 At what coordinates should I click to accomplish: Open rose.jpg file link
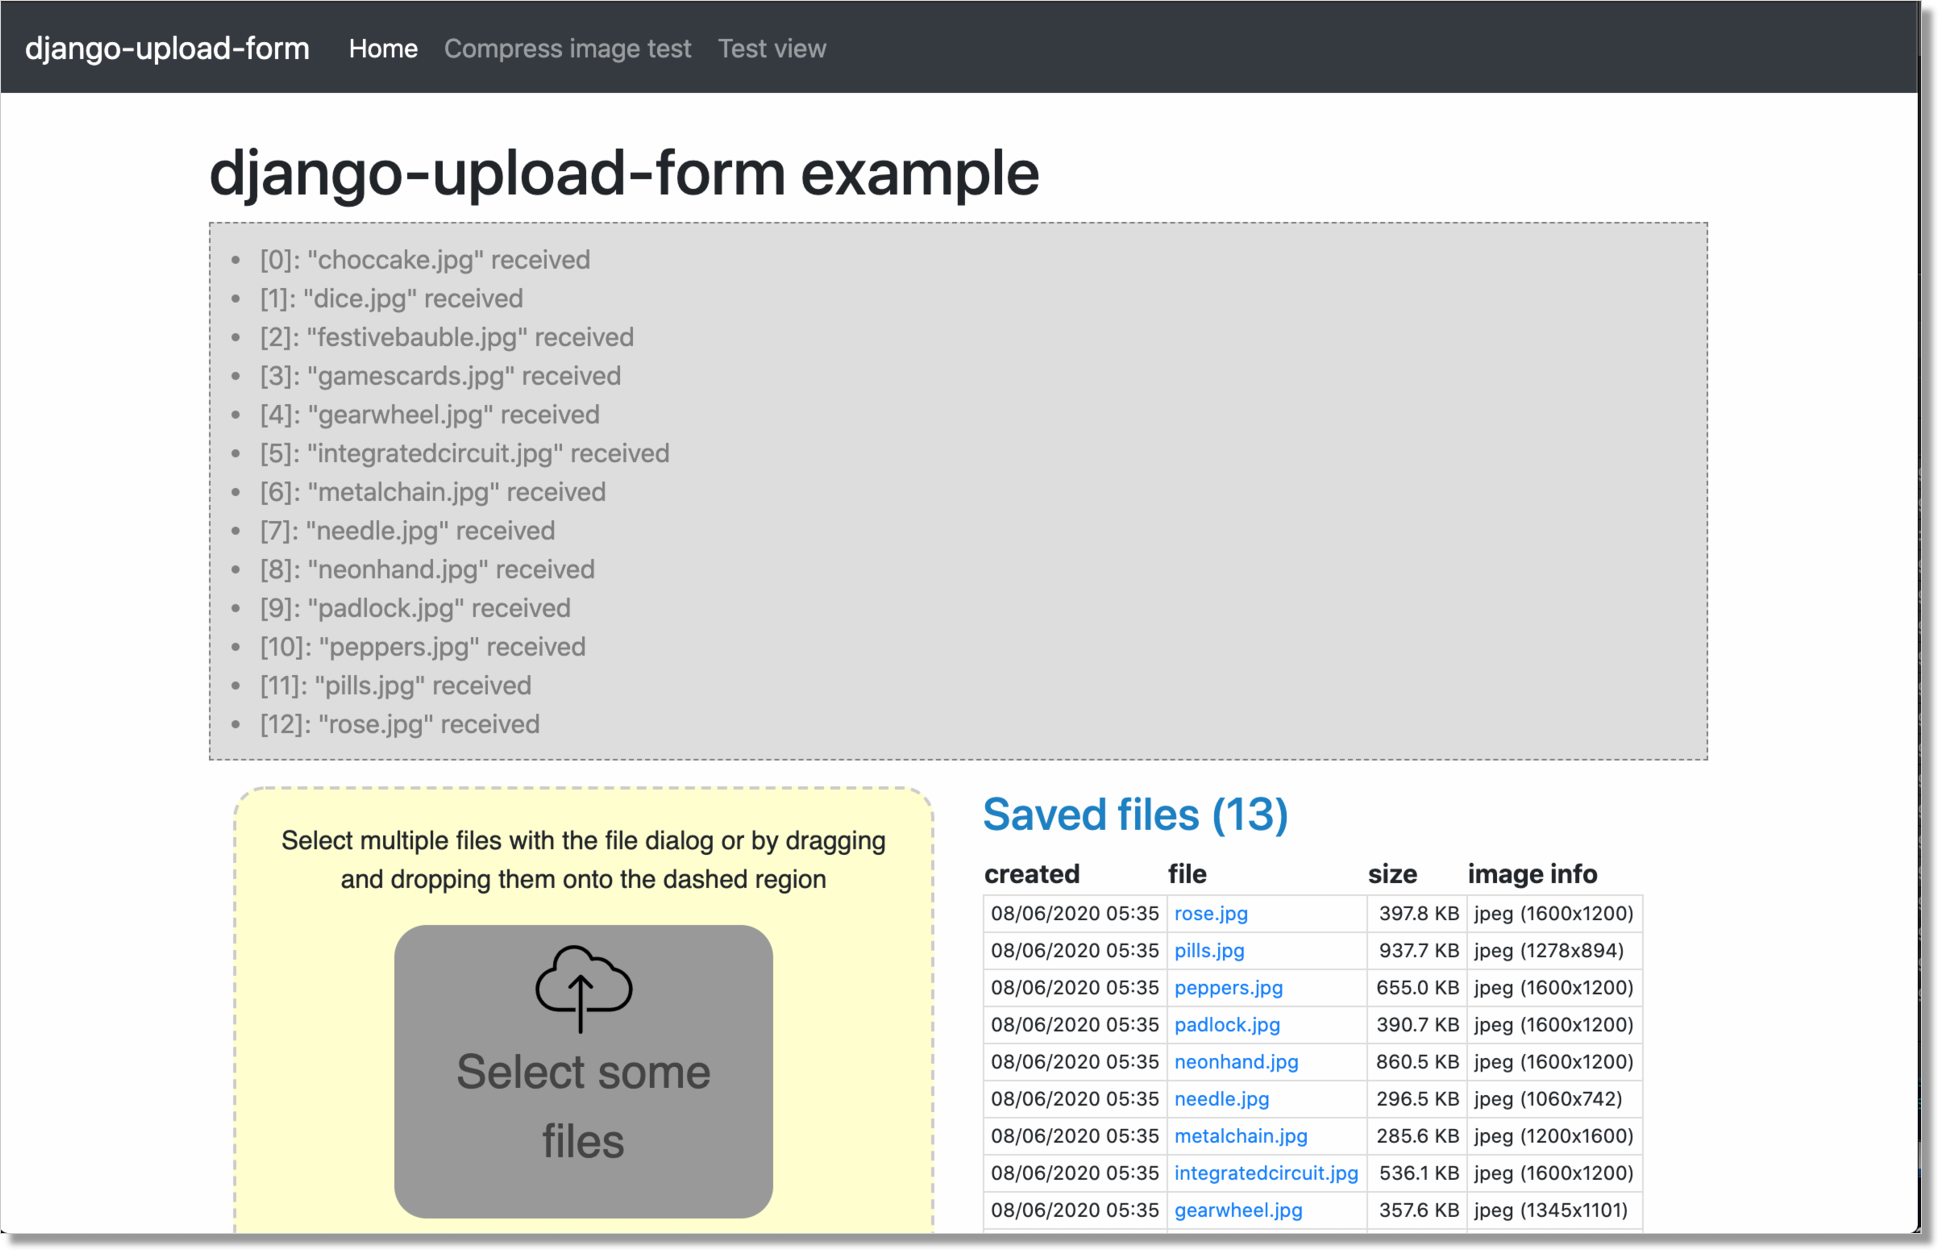pos(1210,913)
